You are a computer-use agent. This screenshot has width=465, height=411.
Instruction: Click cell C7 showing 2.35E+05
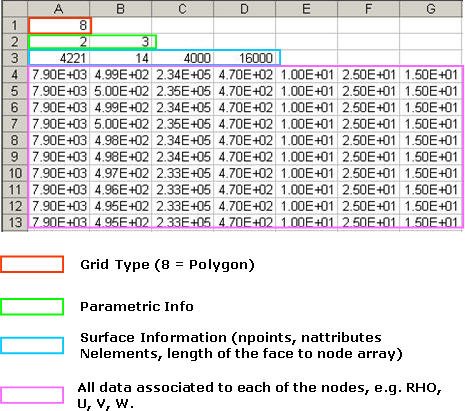coord(183,124)
